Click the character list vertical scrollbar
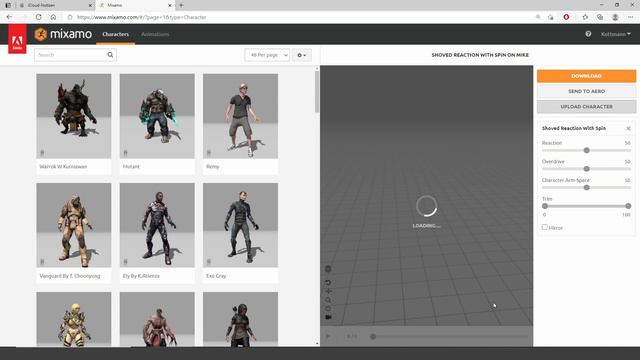Image resolution: width=640 pixels, height=360 pixels. 317,92
